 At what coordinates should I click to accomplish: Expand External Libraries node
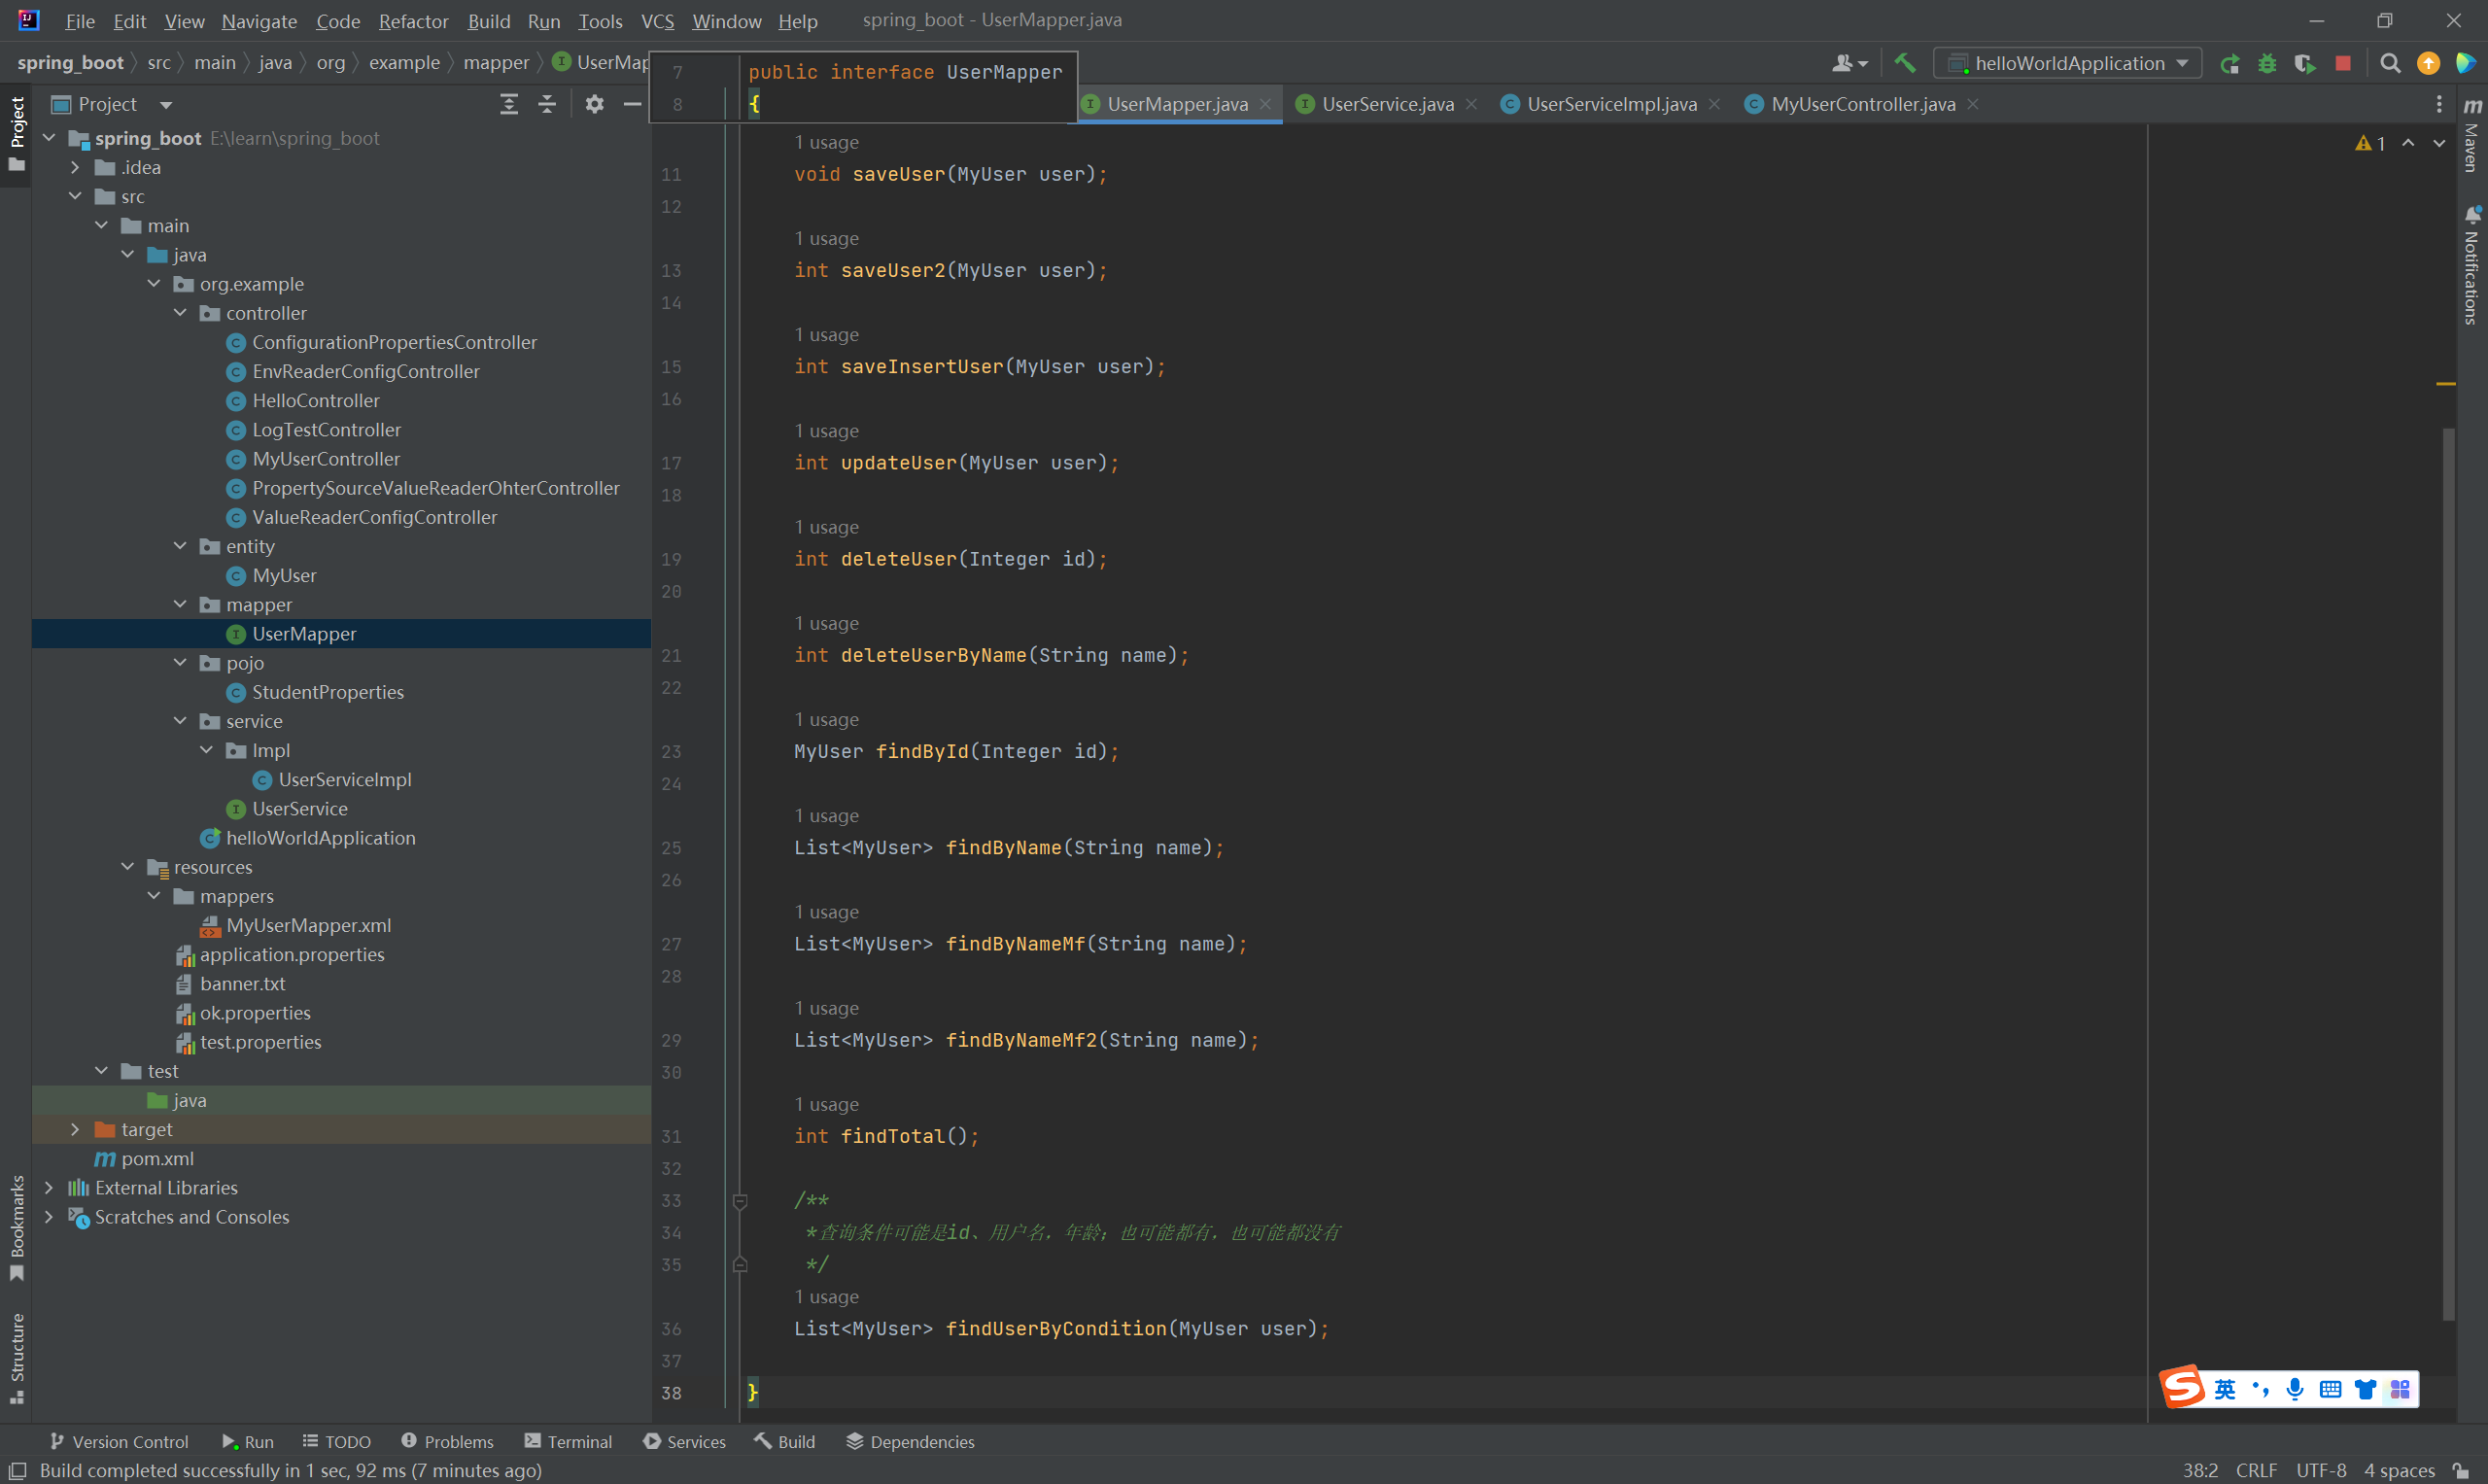point(49,1187)
